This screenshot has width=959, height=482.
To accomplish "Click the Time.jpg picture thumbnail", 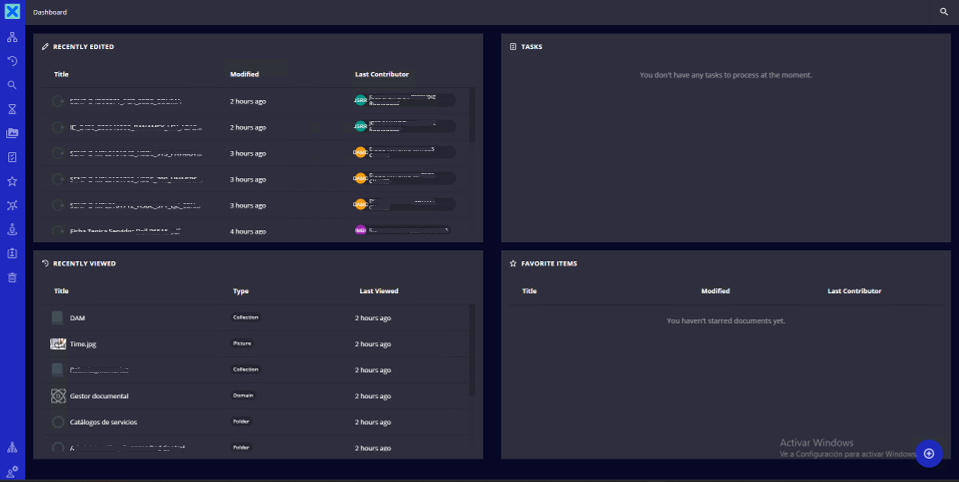I will (58, 344).
